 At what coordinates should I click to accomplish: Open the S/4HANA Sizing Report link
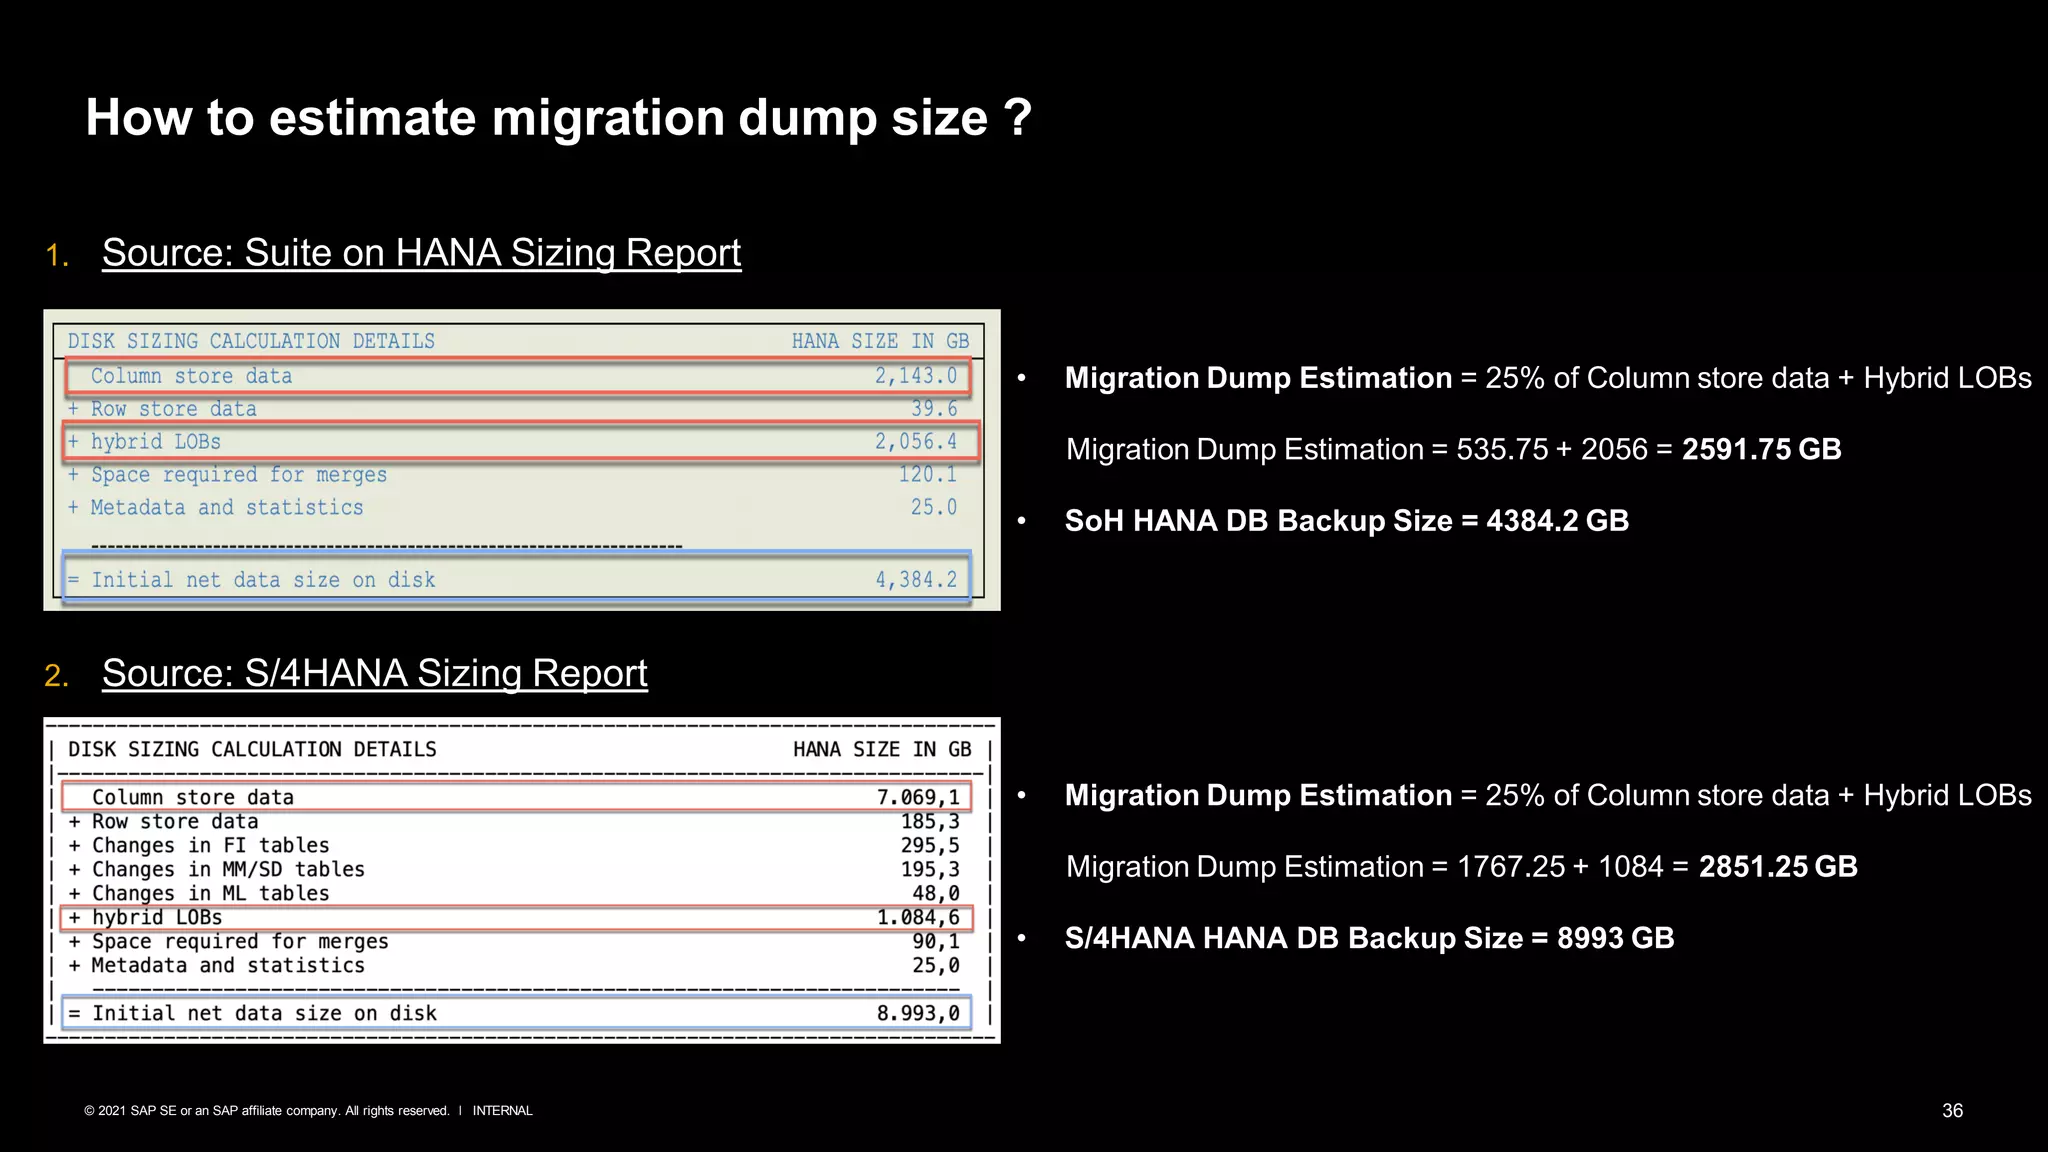(374, 673)
